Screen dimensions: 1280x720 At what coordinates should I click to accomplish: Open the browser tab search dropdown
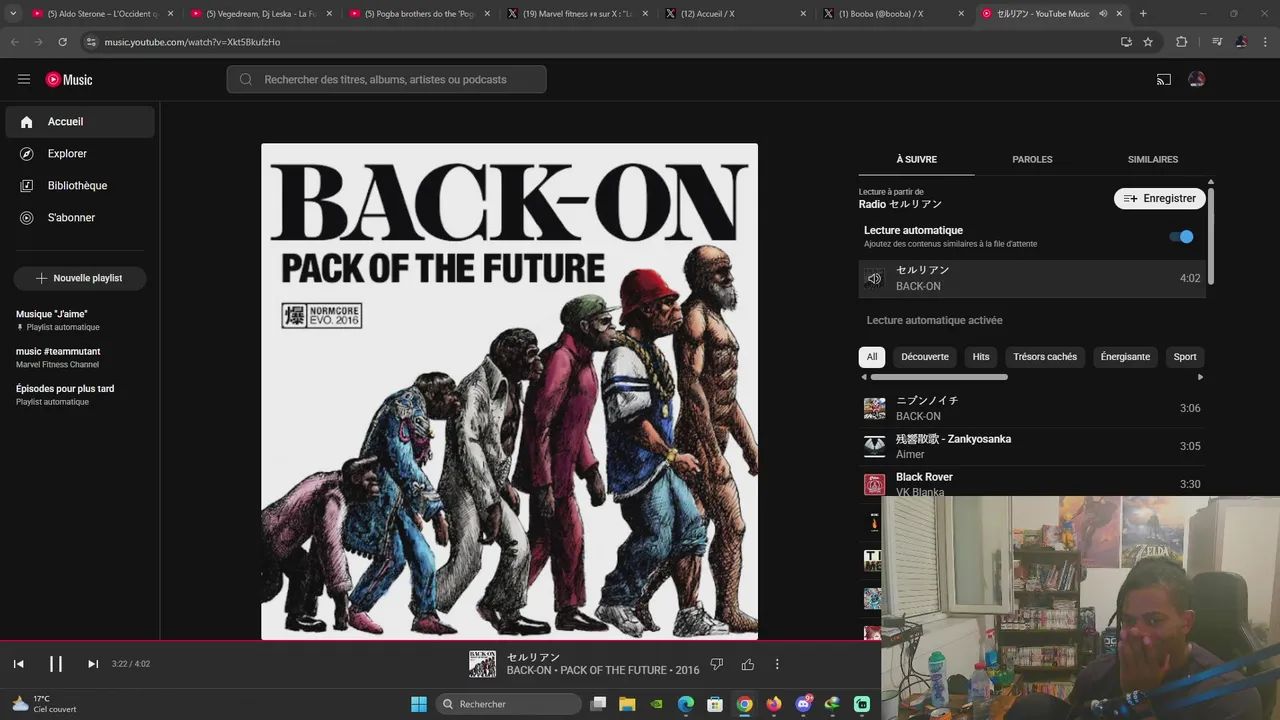coord(13,14)
